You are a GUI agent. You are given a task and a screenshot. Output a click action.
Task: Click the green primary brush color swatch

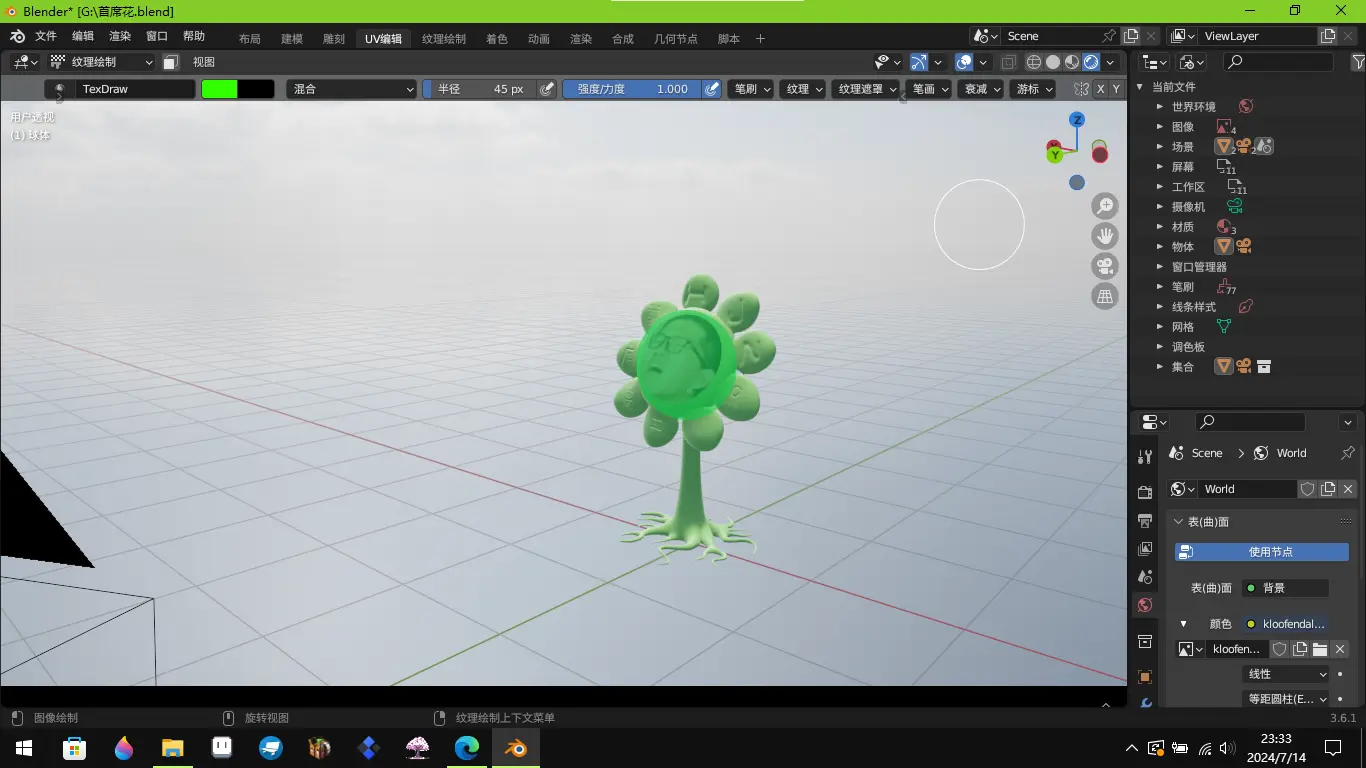click(219, 89)
